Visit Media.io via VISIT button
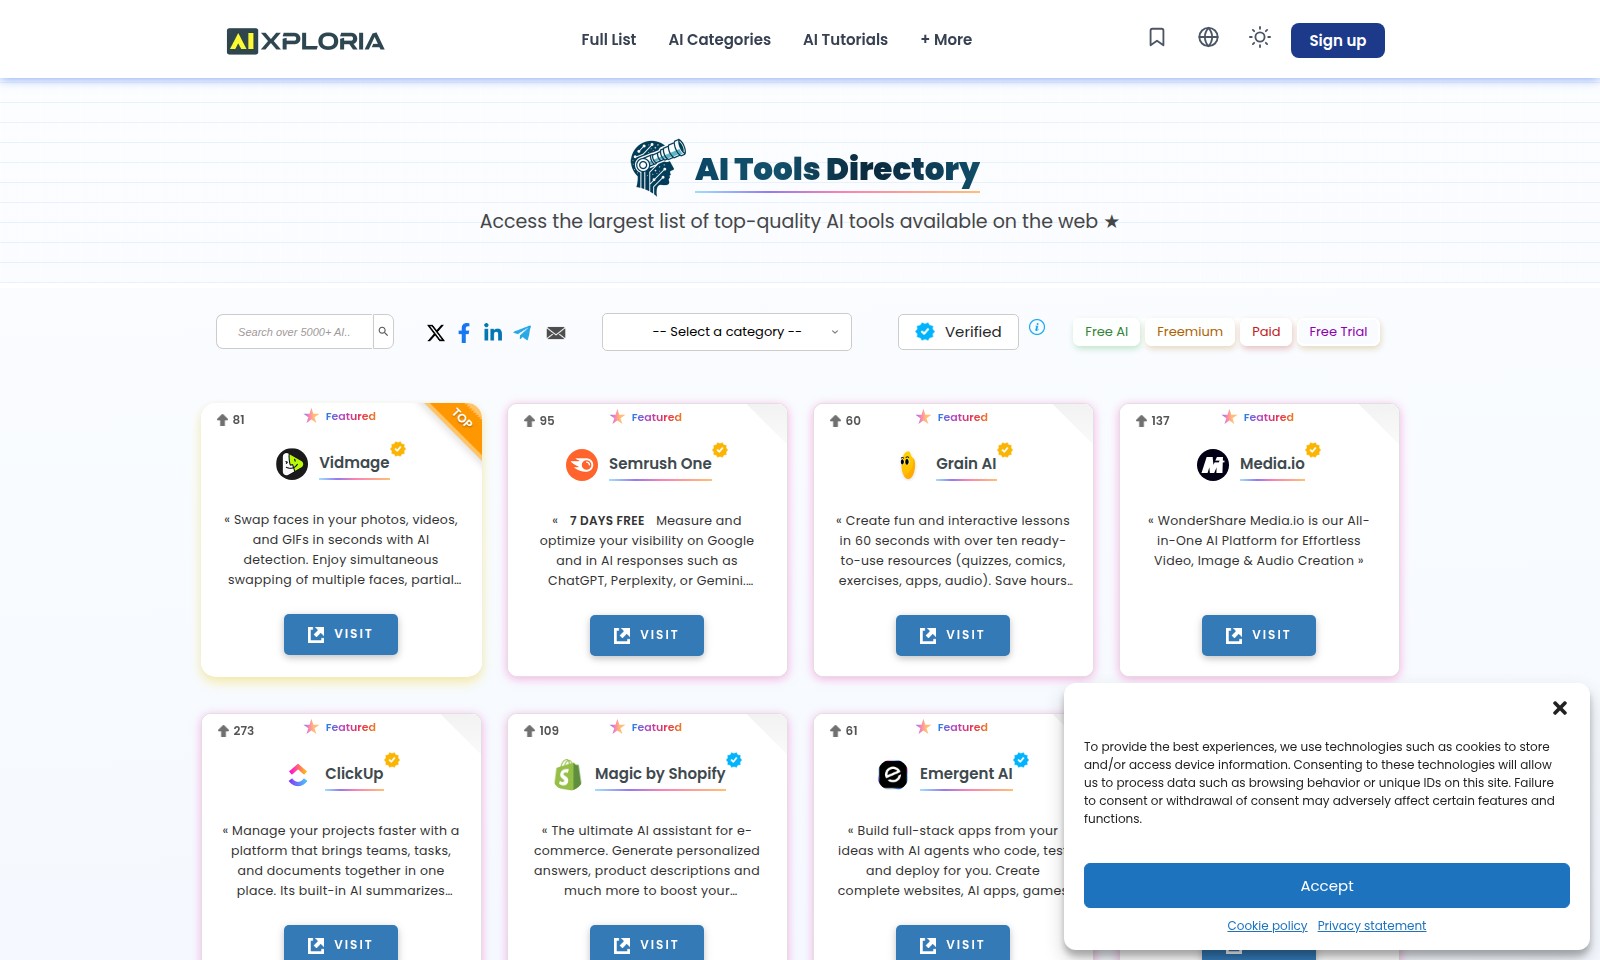 click(1259, 635)
